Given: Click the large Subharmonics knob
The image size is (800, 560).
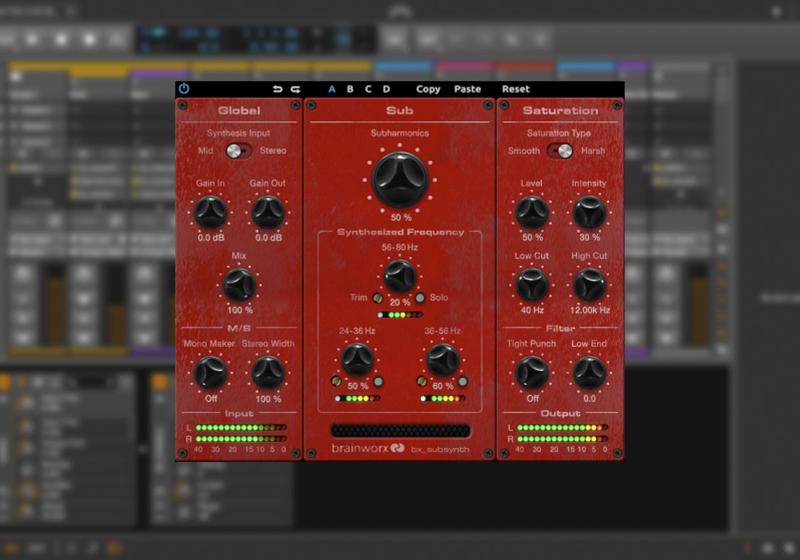Looking at the screenshot, I should [x=400, y=179].
